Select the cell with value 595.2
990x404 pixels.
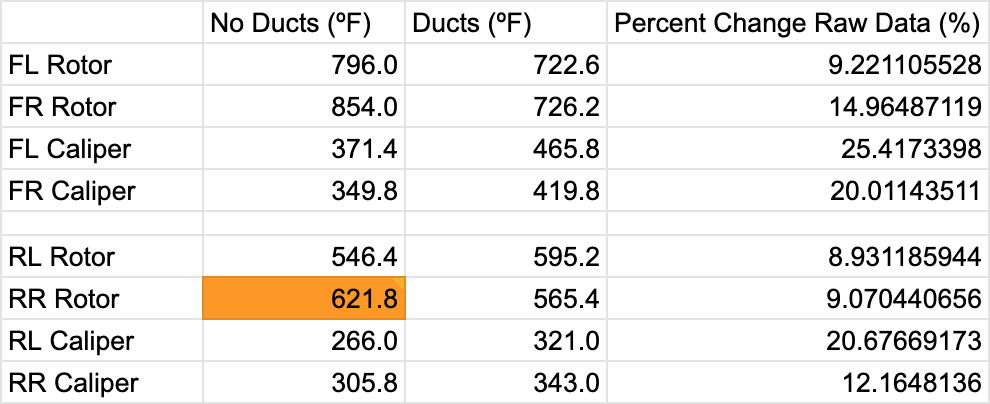[506, 256]
